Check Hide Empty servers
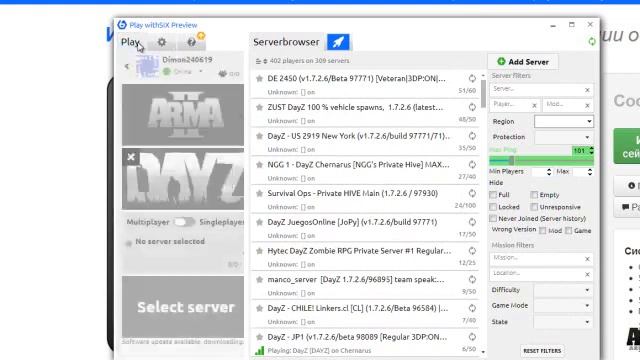Screen dimensions: 640x360 (x=534, y=195)
